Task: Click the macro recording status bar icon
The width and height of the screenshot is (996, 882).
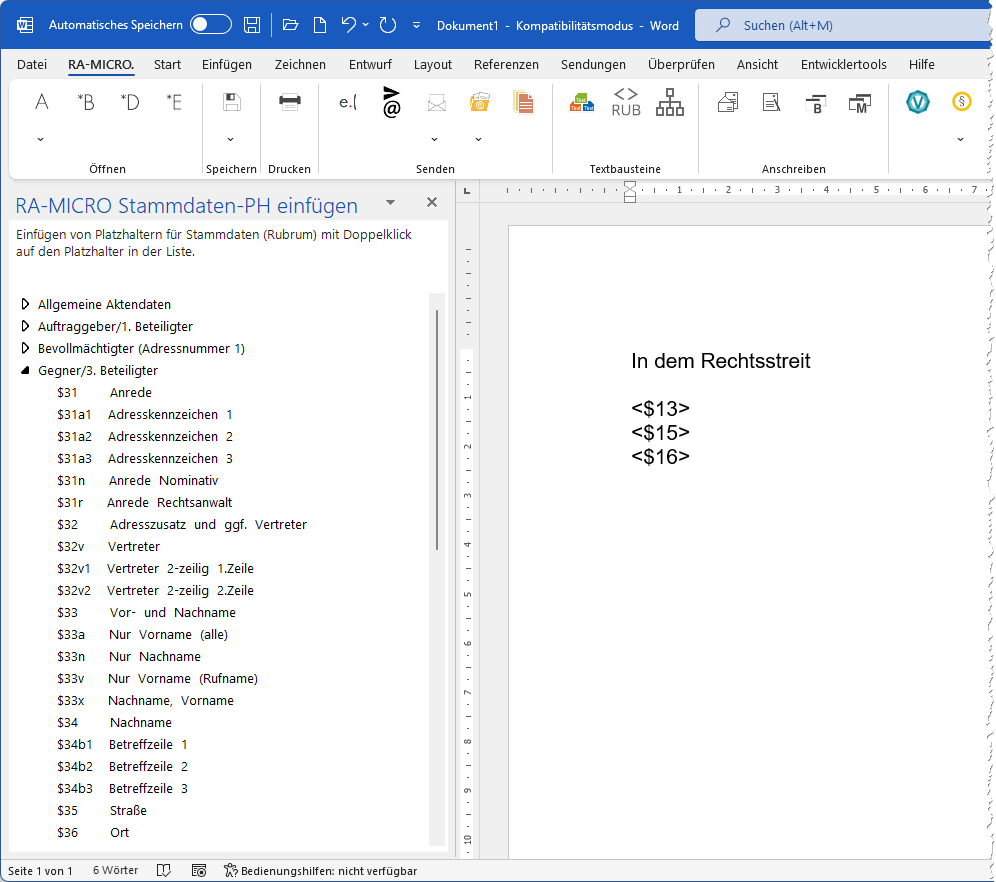Action: coord(199,871)
